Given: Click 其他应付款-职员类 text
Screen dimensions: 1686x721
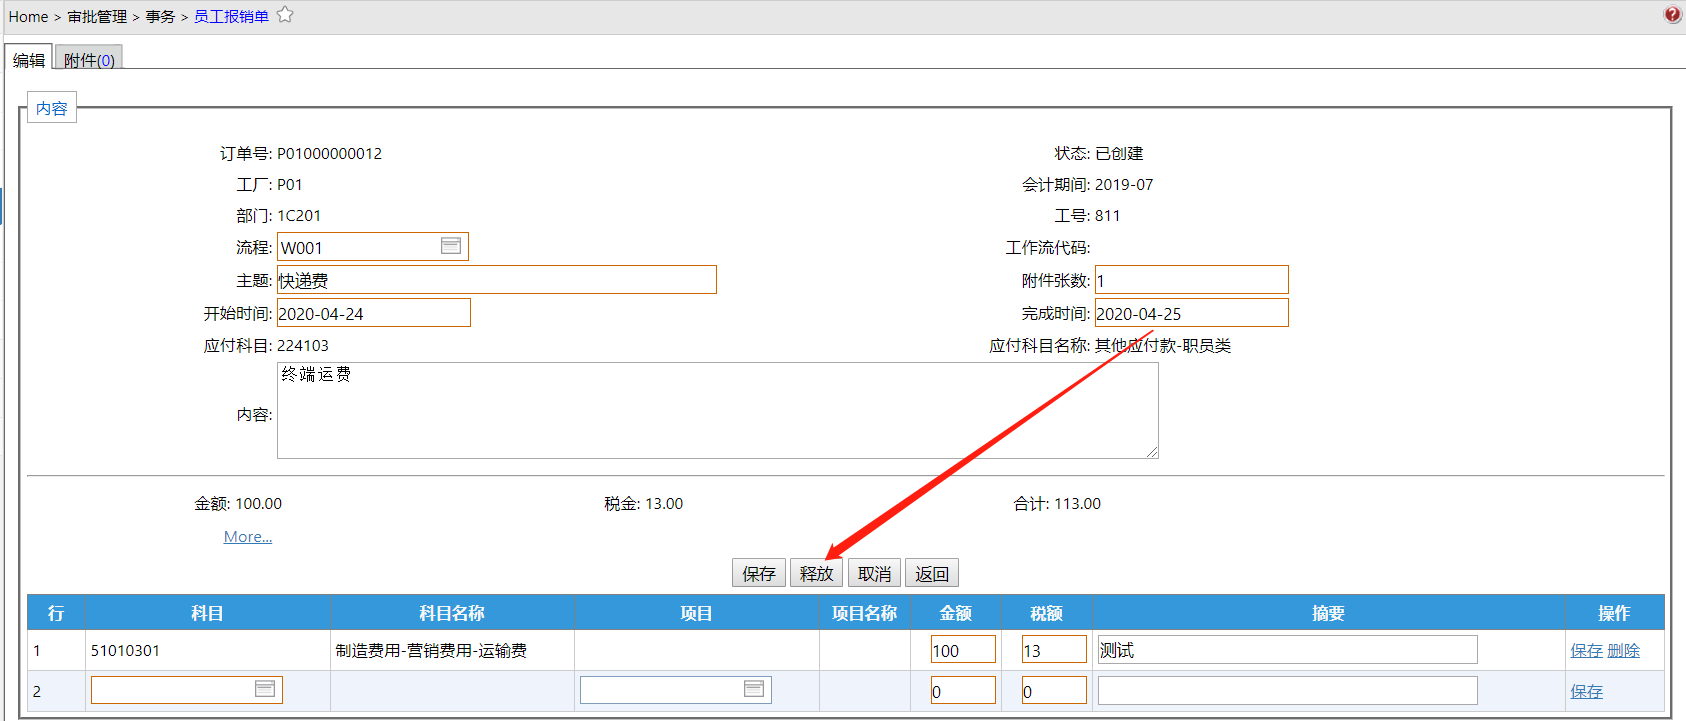Looking at the screenshot, I should 1163,345.
